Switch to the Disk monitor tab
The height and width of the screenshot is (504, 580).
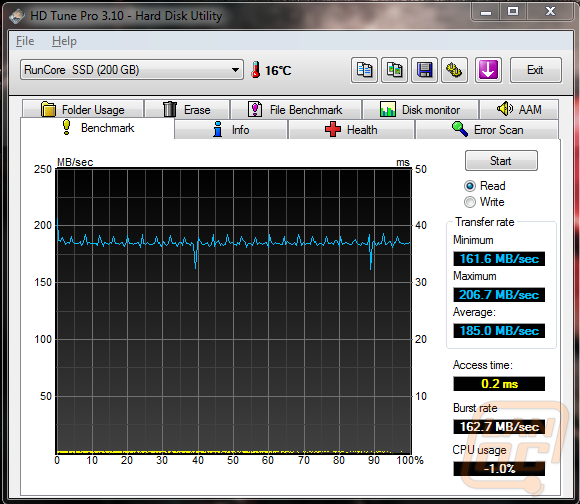pos(421,109)
